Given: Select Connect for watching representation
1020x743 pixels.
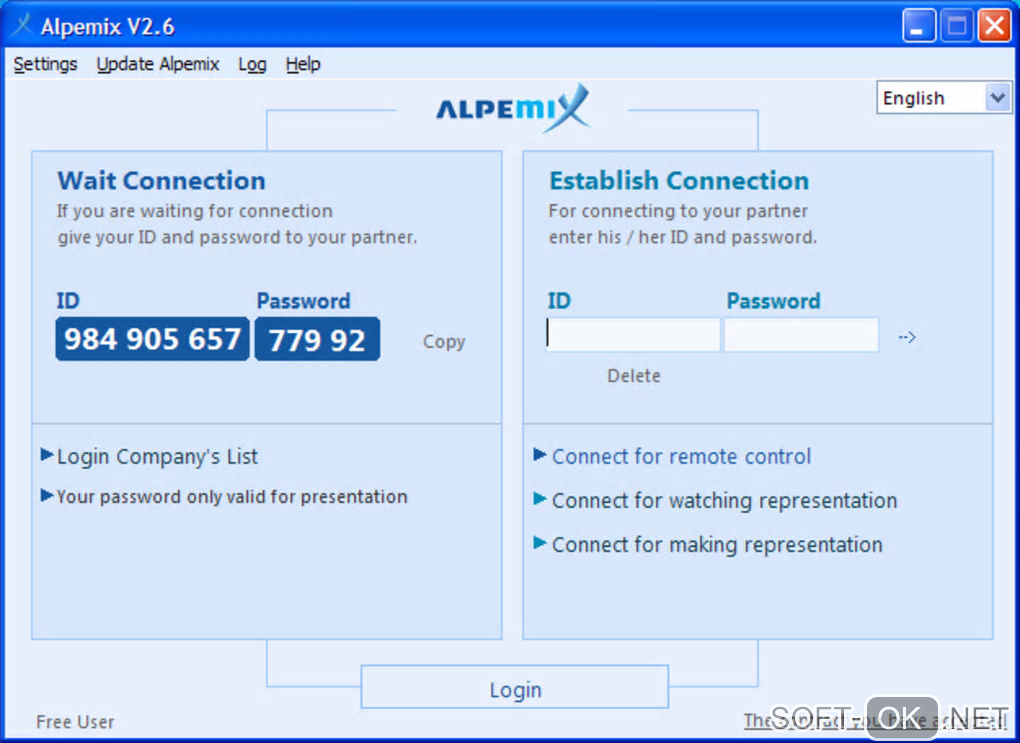Looking at the screenshot, I should point(724,501).
